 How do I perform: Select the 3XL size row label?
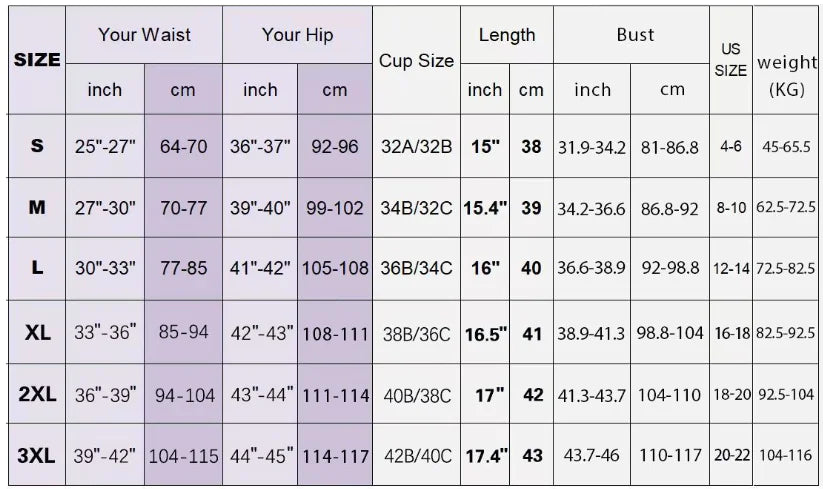[x=37, y=456]
